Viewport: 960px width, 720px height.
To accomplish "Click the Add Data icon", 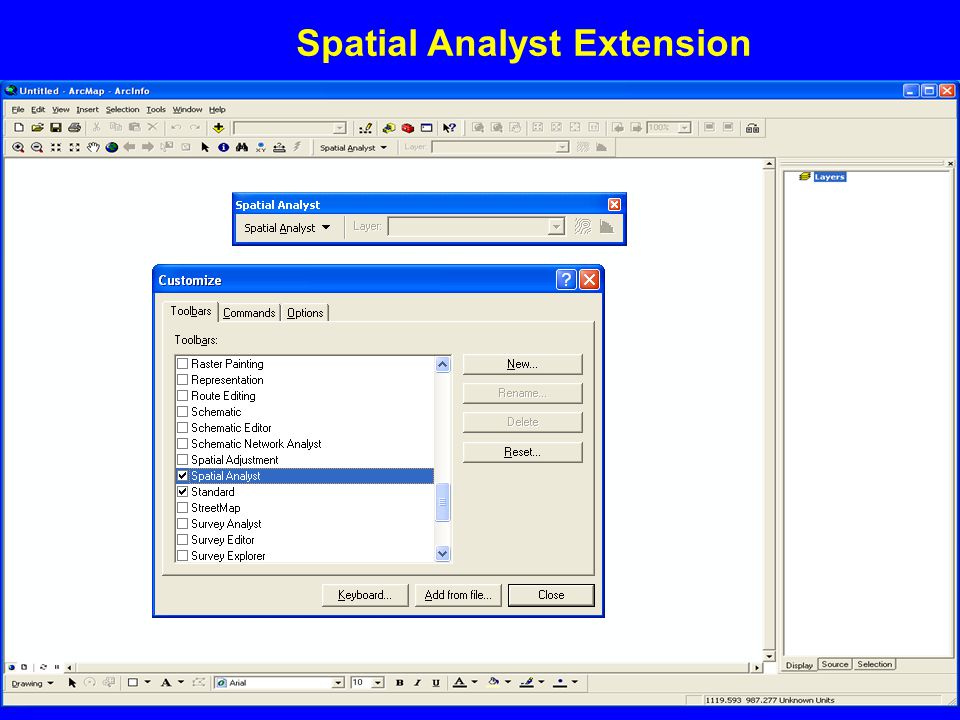I will click(219, 127).
